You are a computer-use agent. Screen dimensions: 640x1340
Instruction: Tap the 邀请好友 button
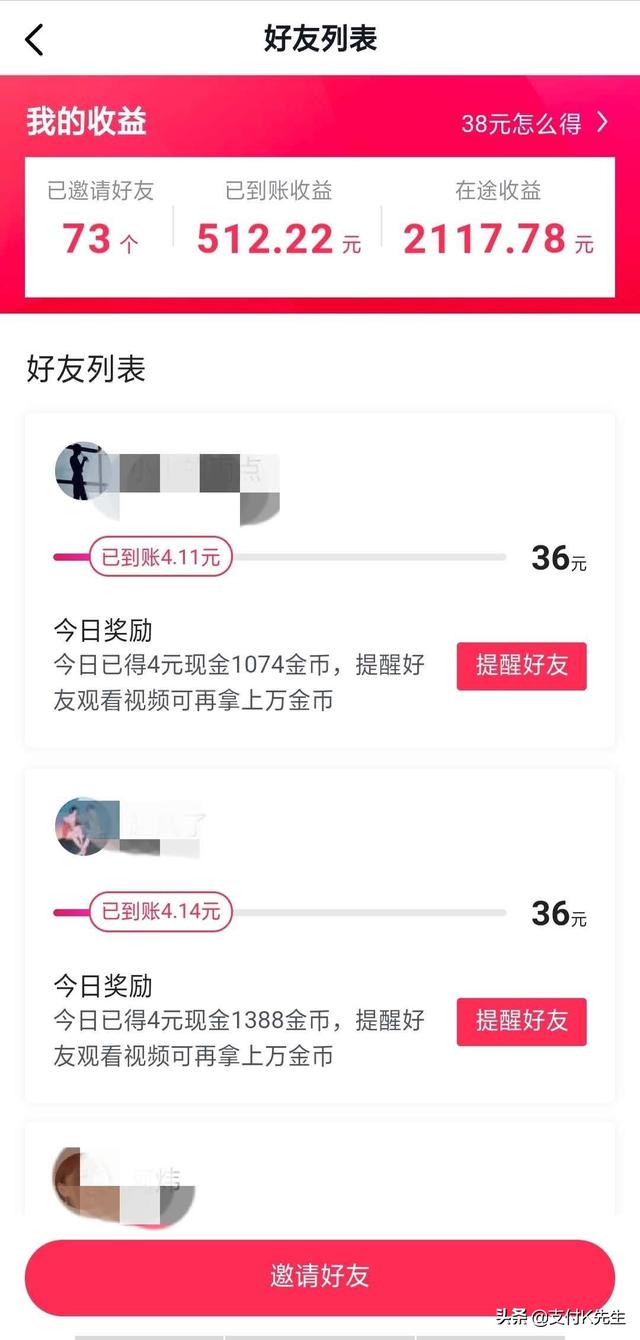pyautogui.click(x=320, y=1276)
